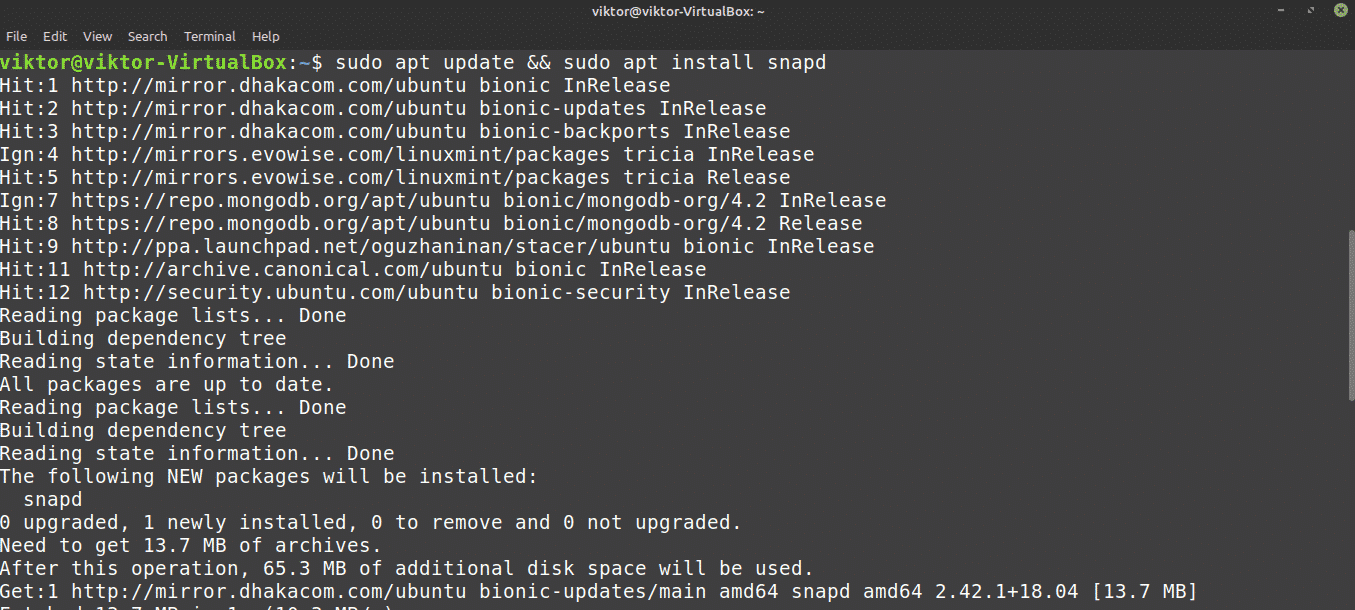Screen dimensions: 1355x610
Task: Open the Search menu
Action: tap(148, 36)
